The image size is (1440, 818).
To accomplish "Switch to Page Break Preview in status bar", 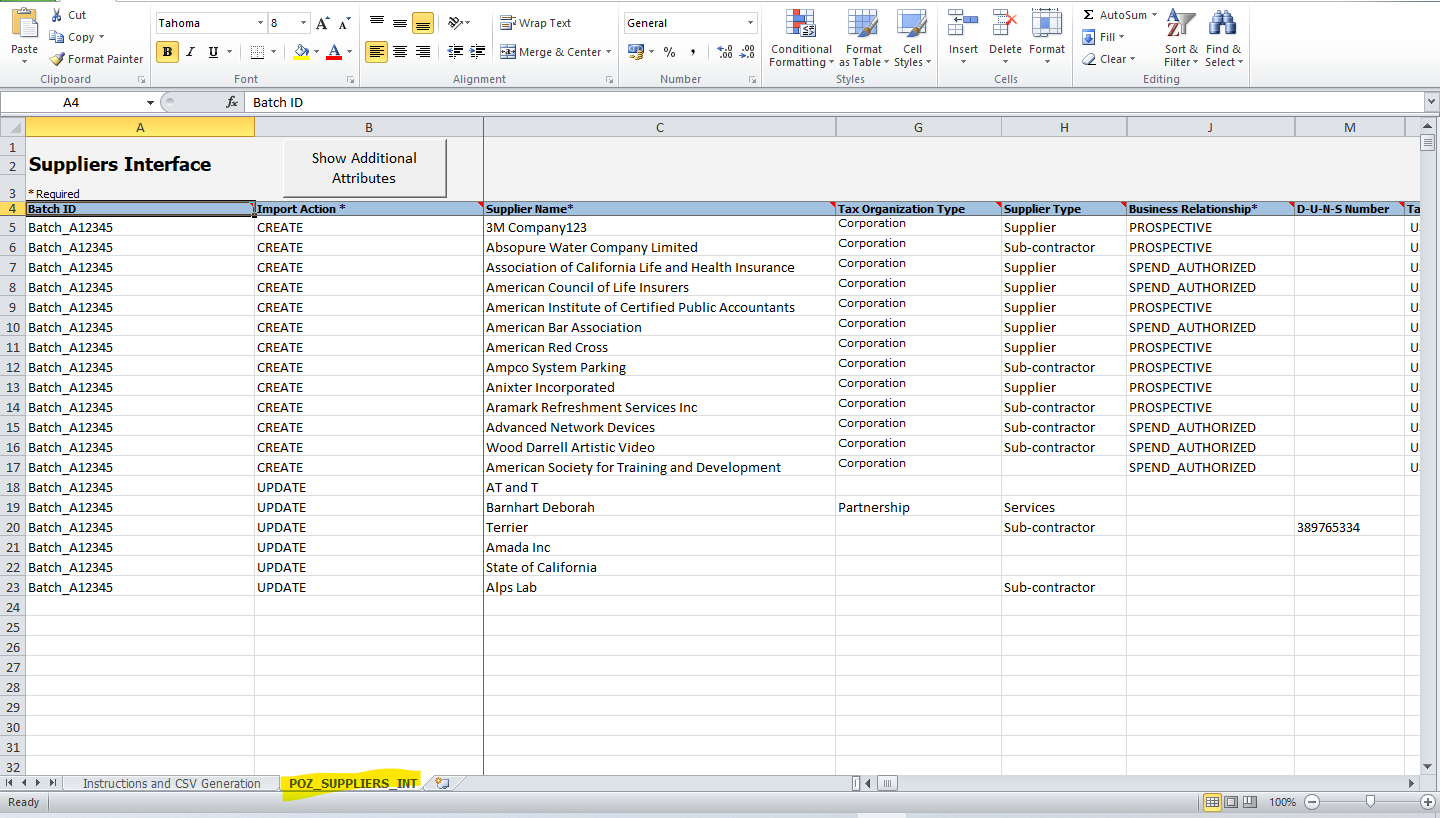I will click(x=1250, y=802).
